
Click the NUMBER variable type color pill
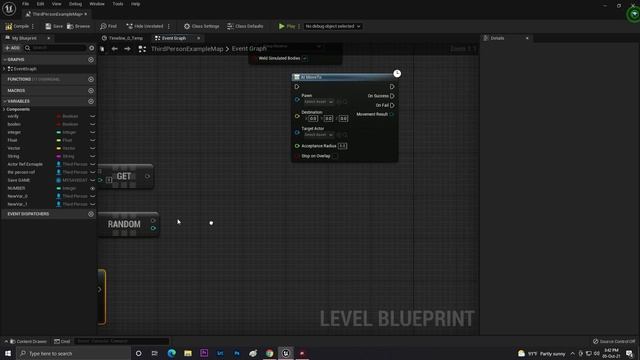point(58,188)
